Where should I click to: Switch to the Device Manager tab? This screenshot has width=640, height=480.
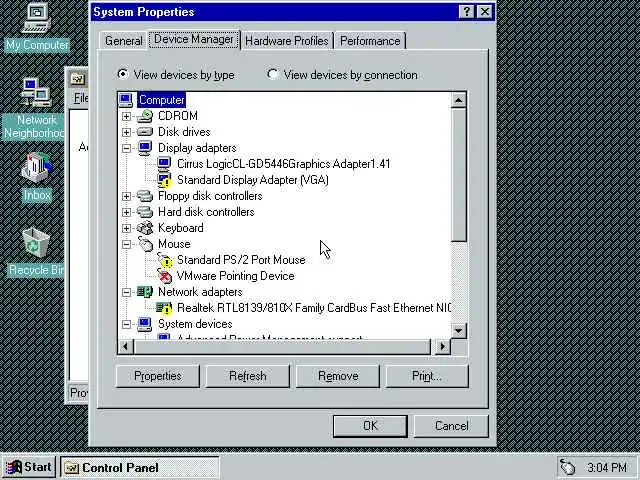[194, 40]
